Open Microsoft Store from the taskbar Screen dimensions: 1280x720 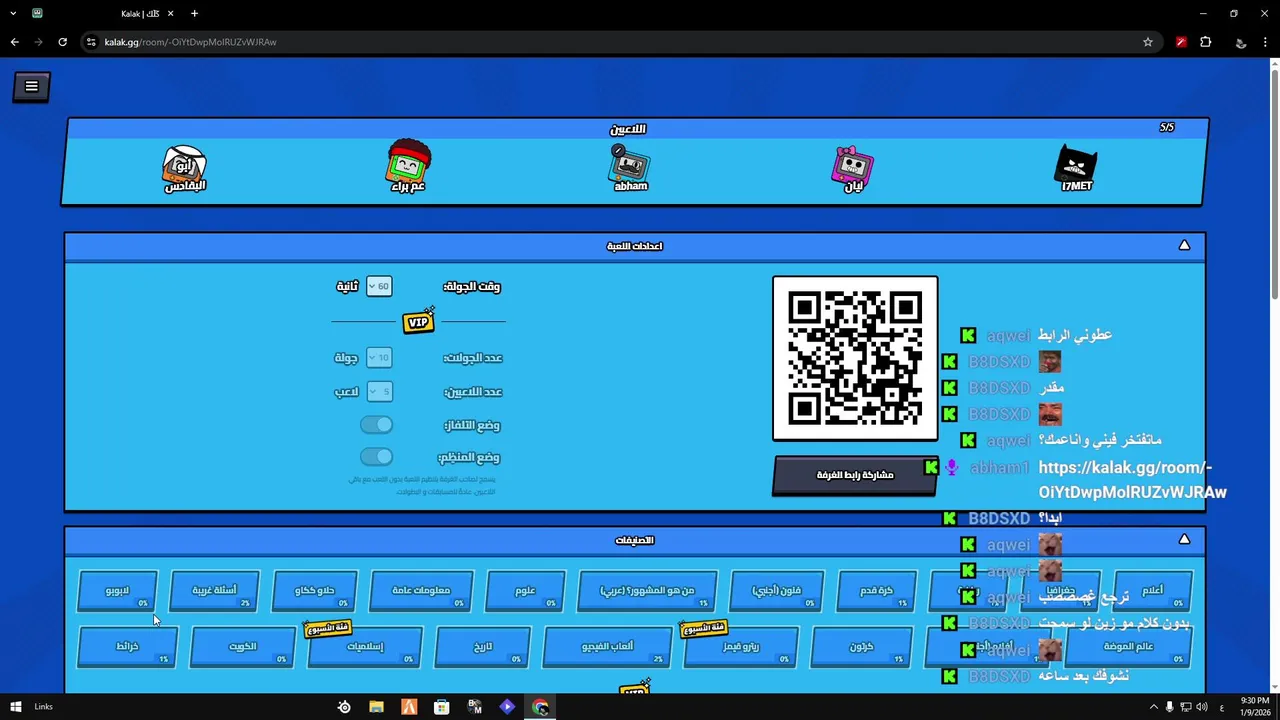click(x=441, y=707)
